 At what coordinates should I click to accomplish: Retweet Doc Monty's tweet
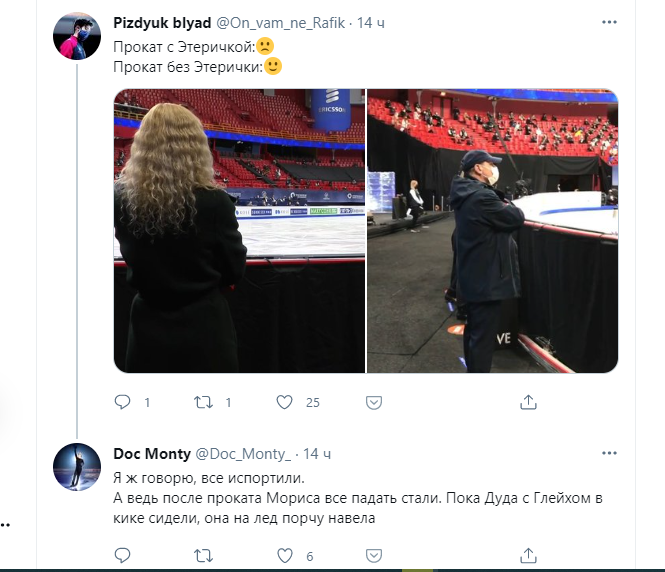click(204, 555)
